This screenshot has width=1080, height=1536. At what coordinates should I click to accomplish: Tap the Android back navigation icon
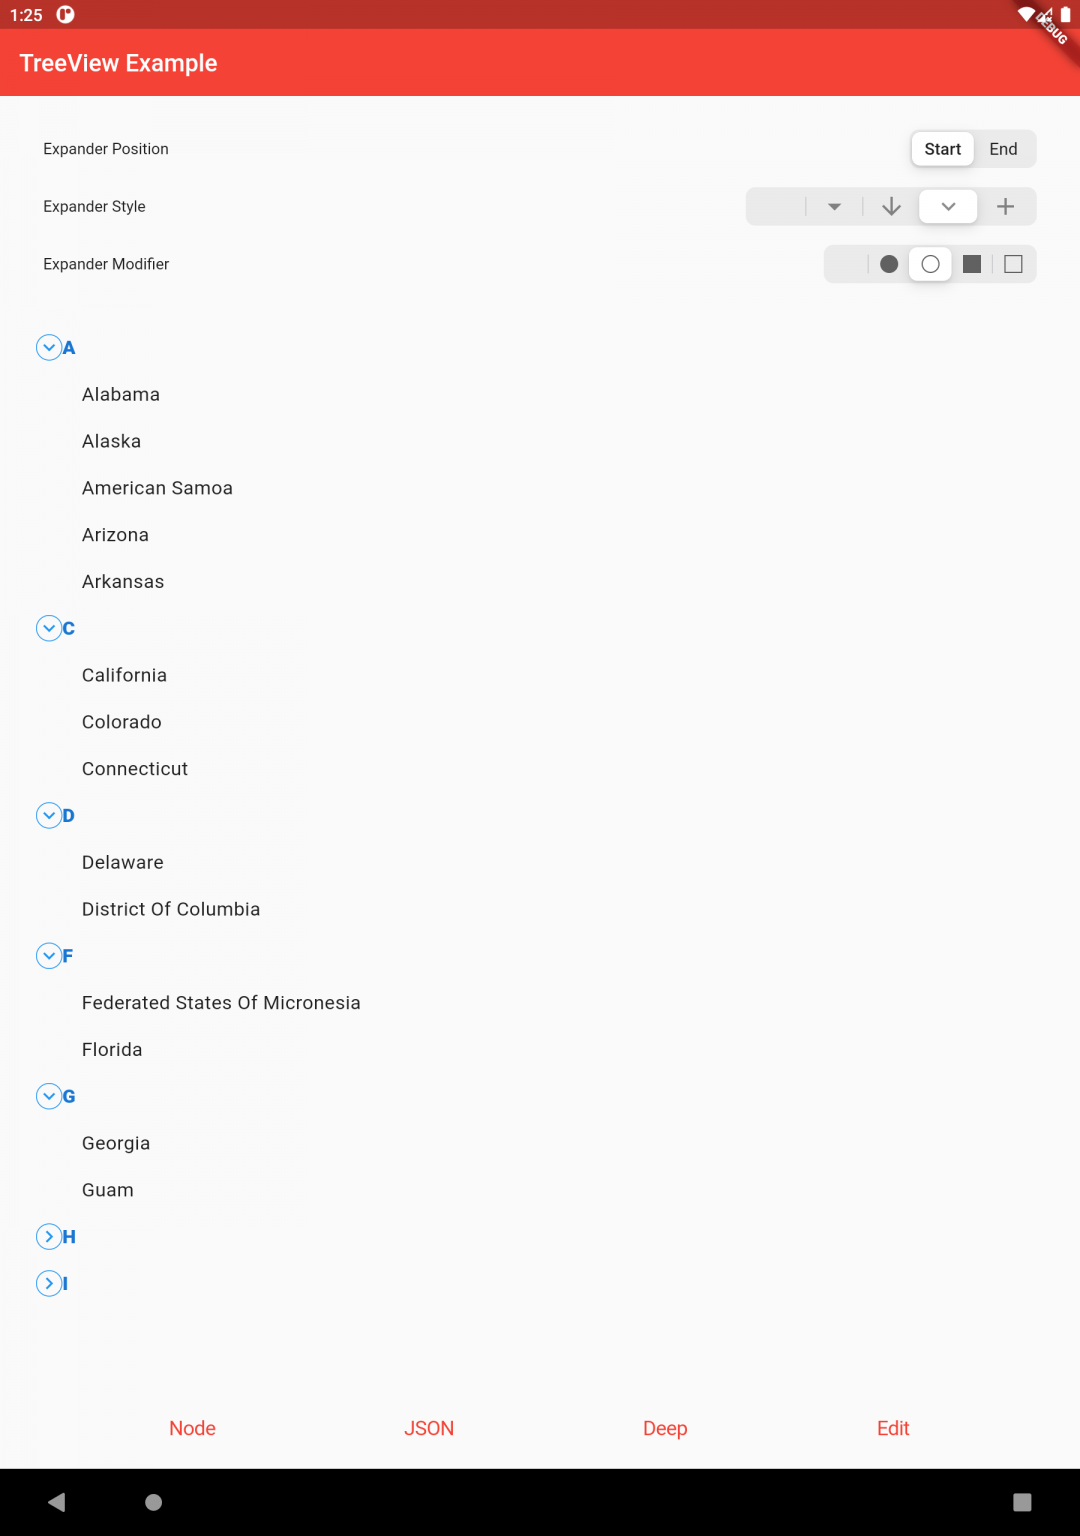(x=57, y=1502)
